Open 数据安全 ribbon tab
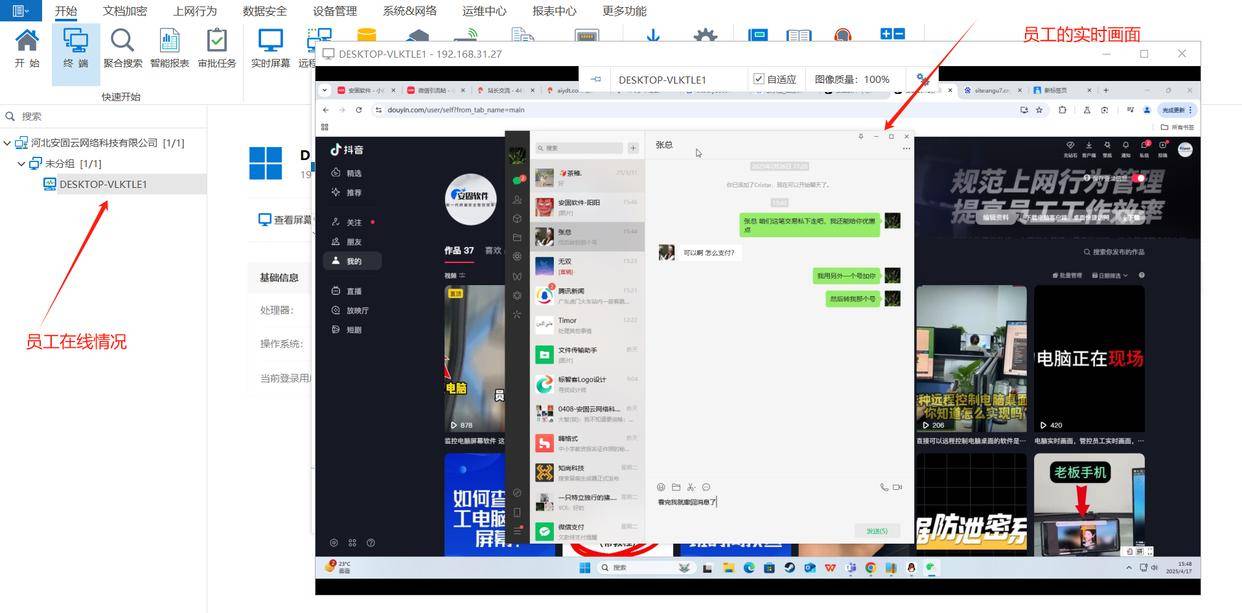 [x=265, y=11]
